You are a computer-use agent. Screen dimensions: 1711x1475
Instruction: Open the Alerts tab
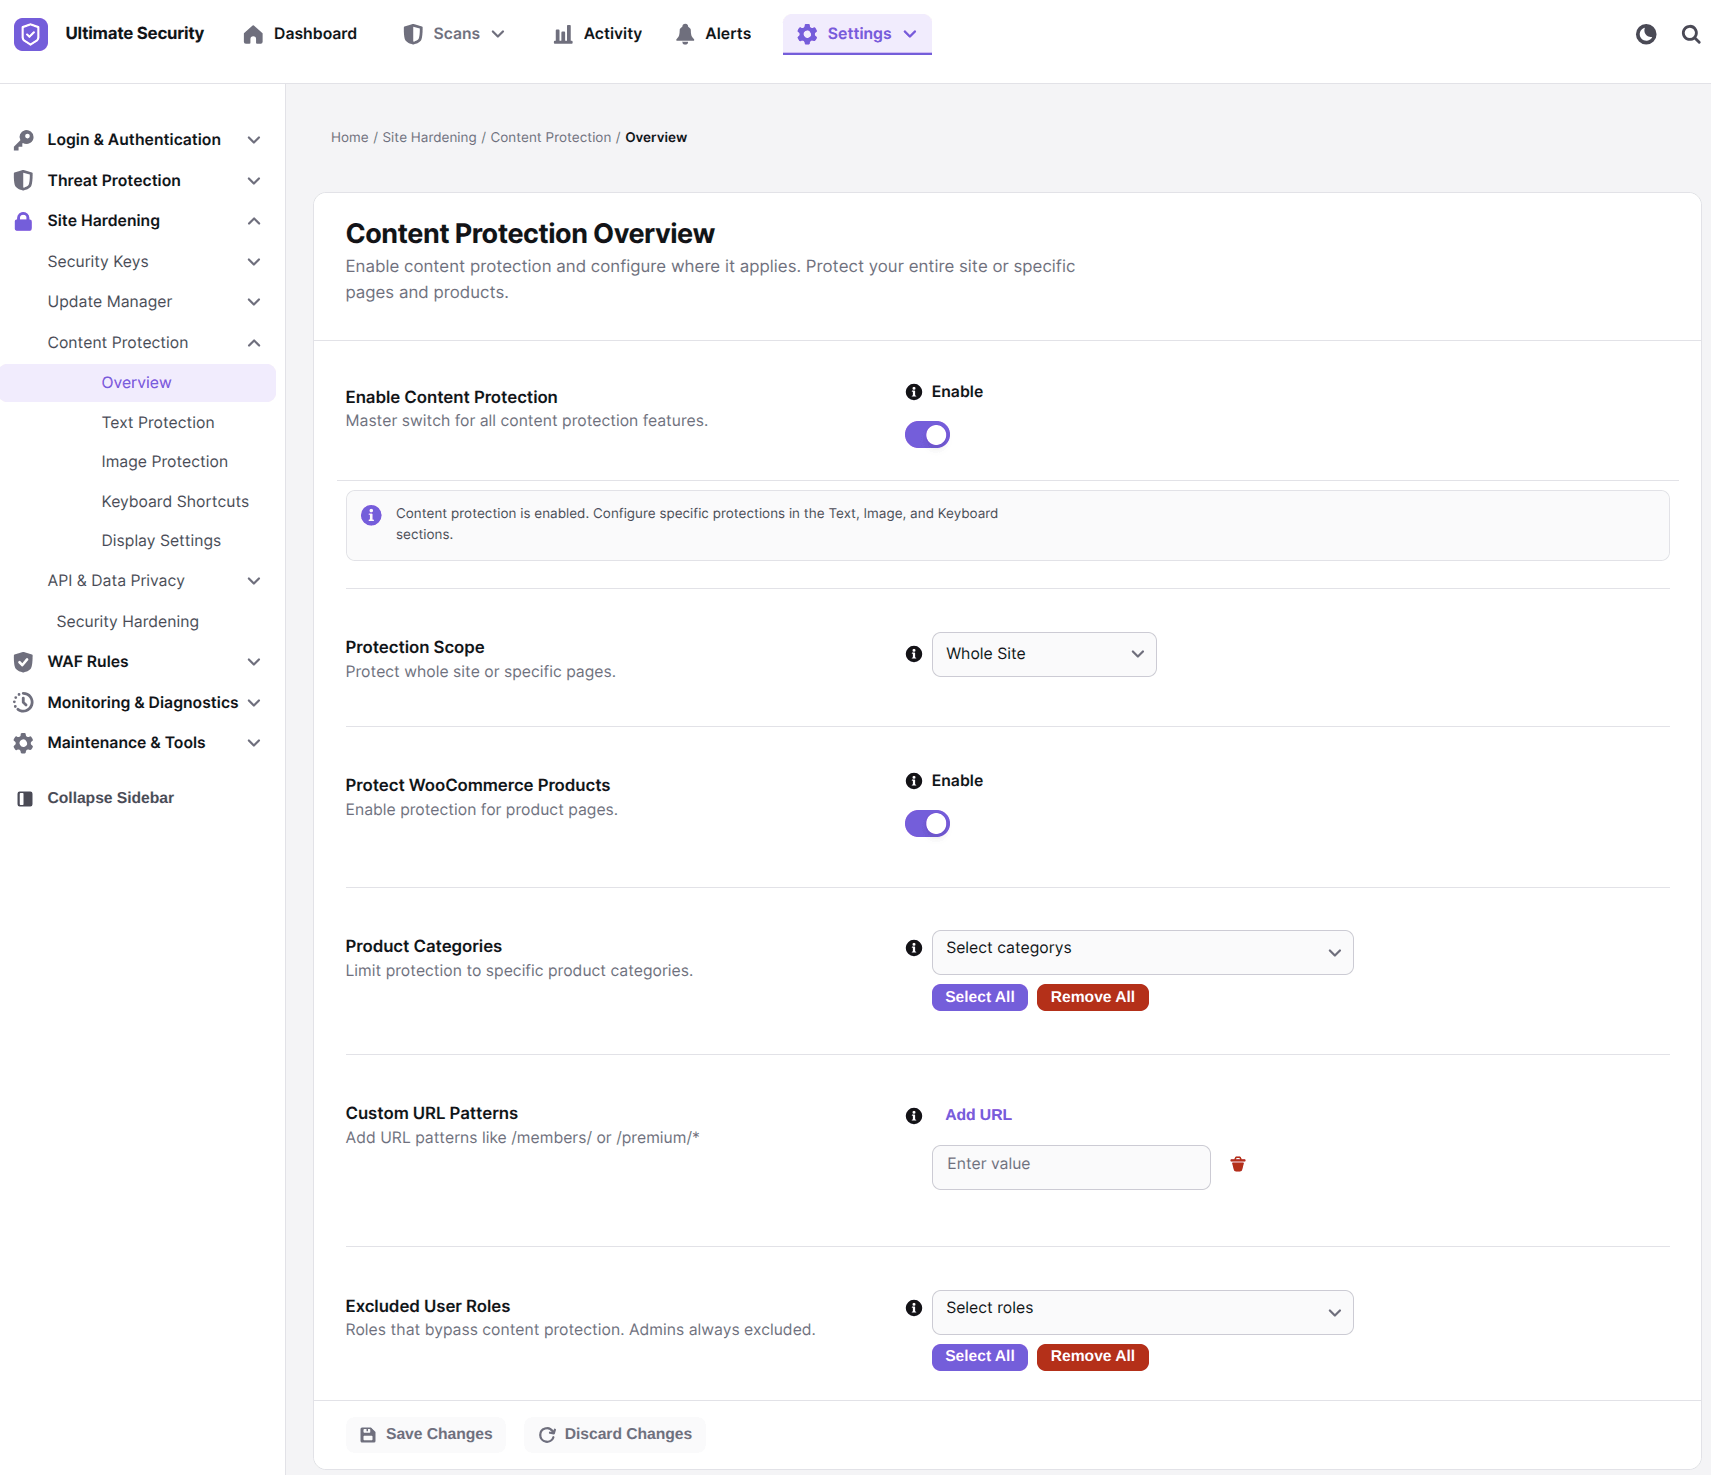[x=714, y=34]
